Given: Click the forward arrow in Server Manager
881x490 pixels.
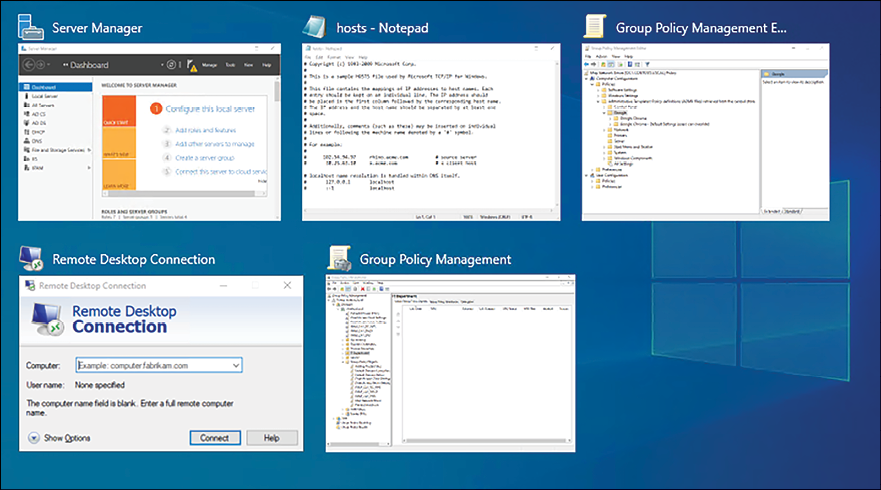Looking at the screenshot, I should [x=40, y=65].
